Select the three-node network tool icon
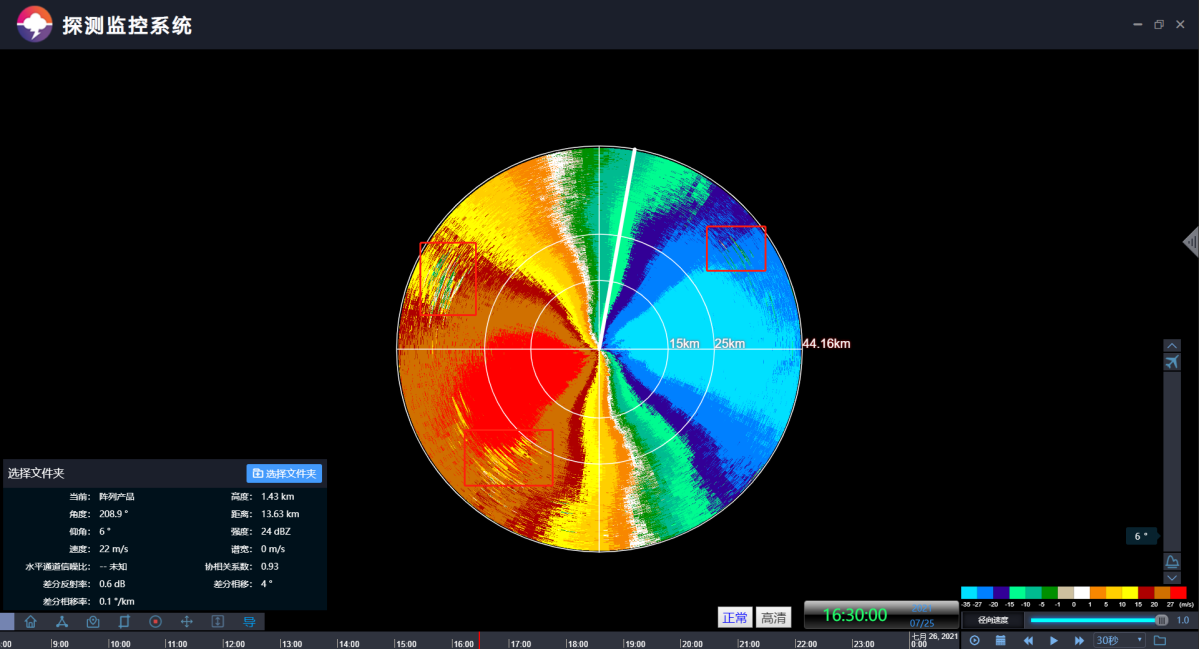 (61, 622)
